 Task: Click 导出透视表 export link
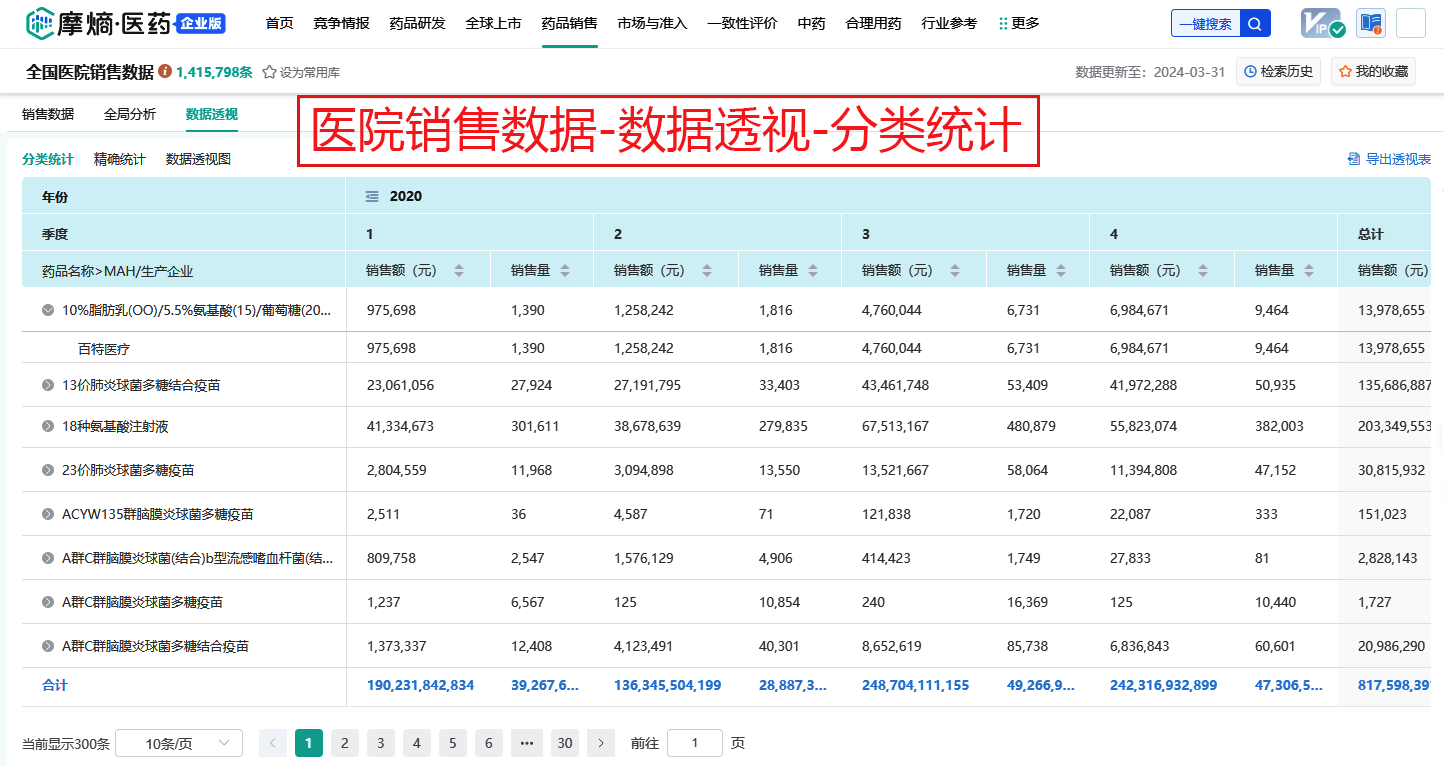click(1390, 159)
